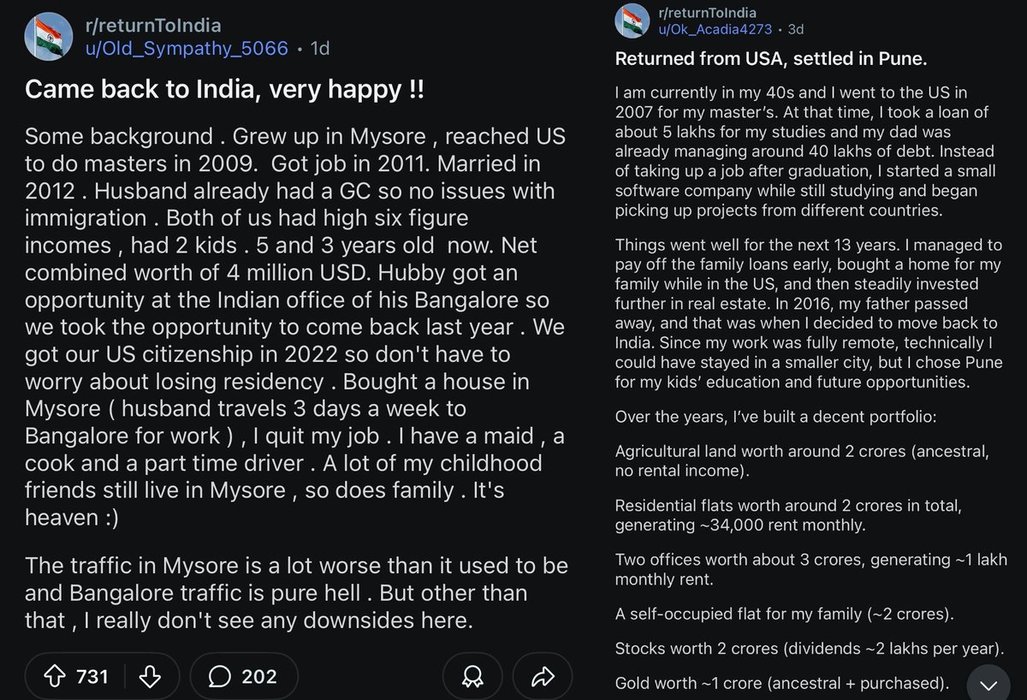Click the "Gold worth ~1 crore" line
This screenshot has height=700, width=1027.
coord(782,683)
